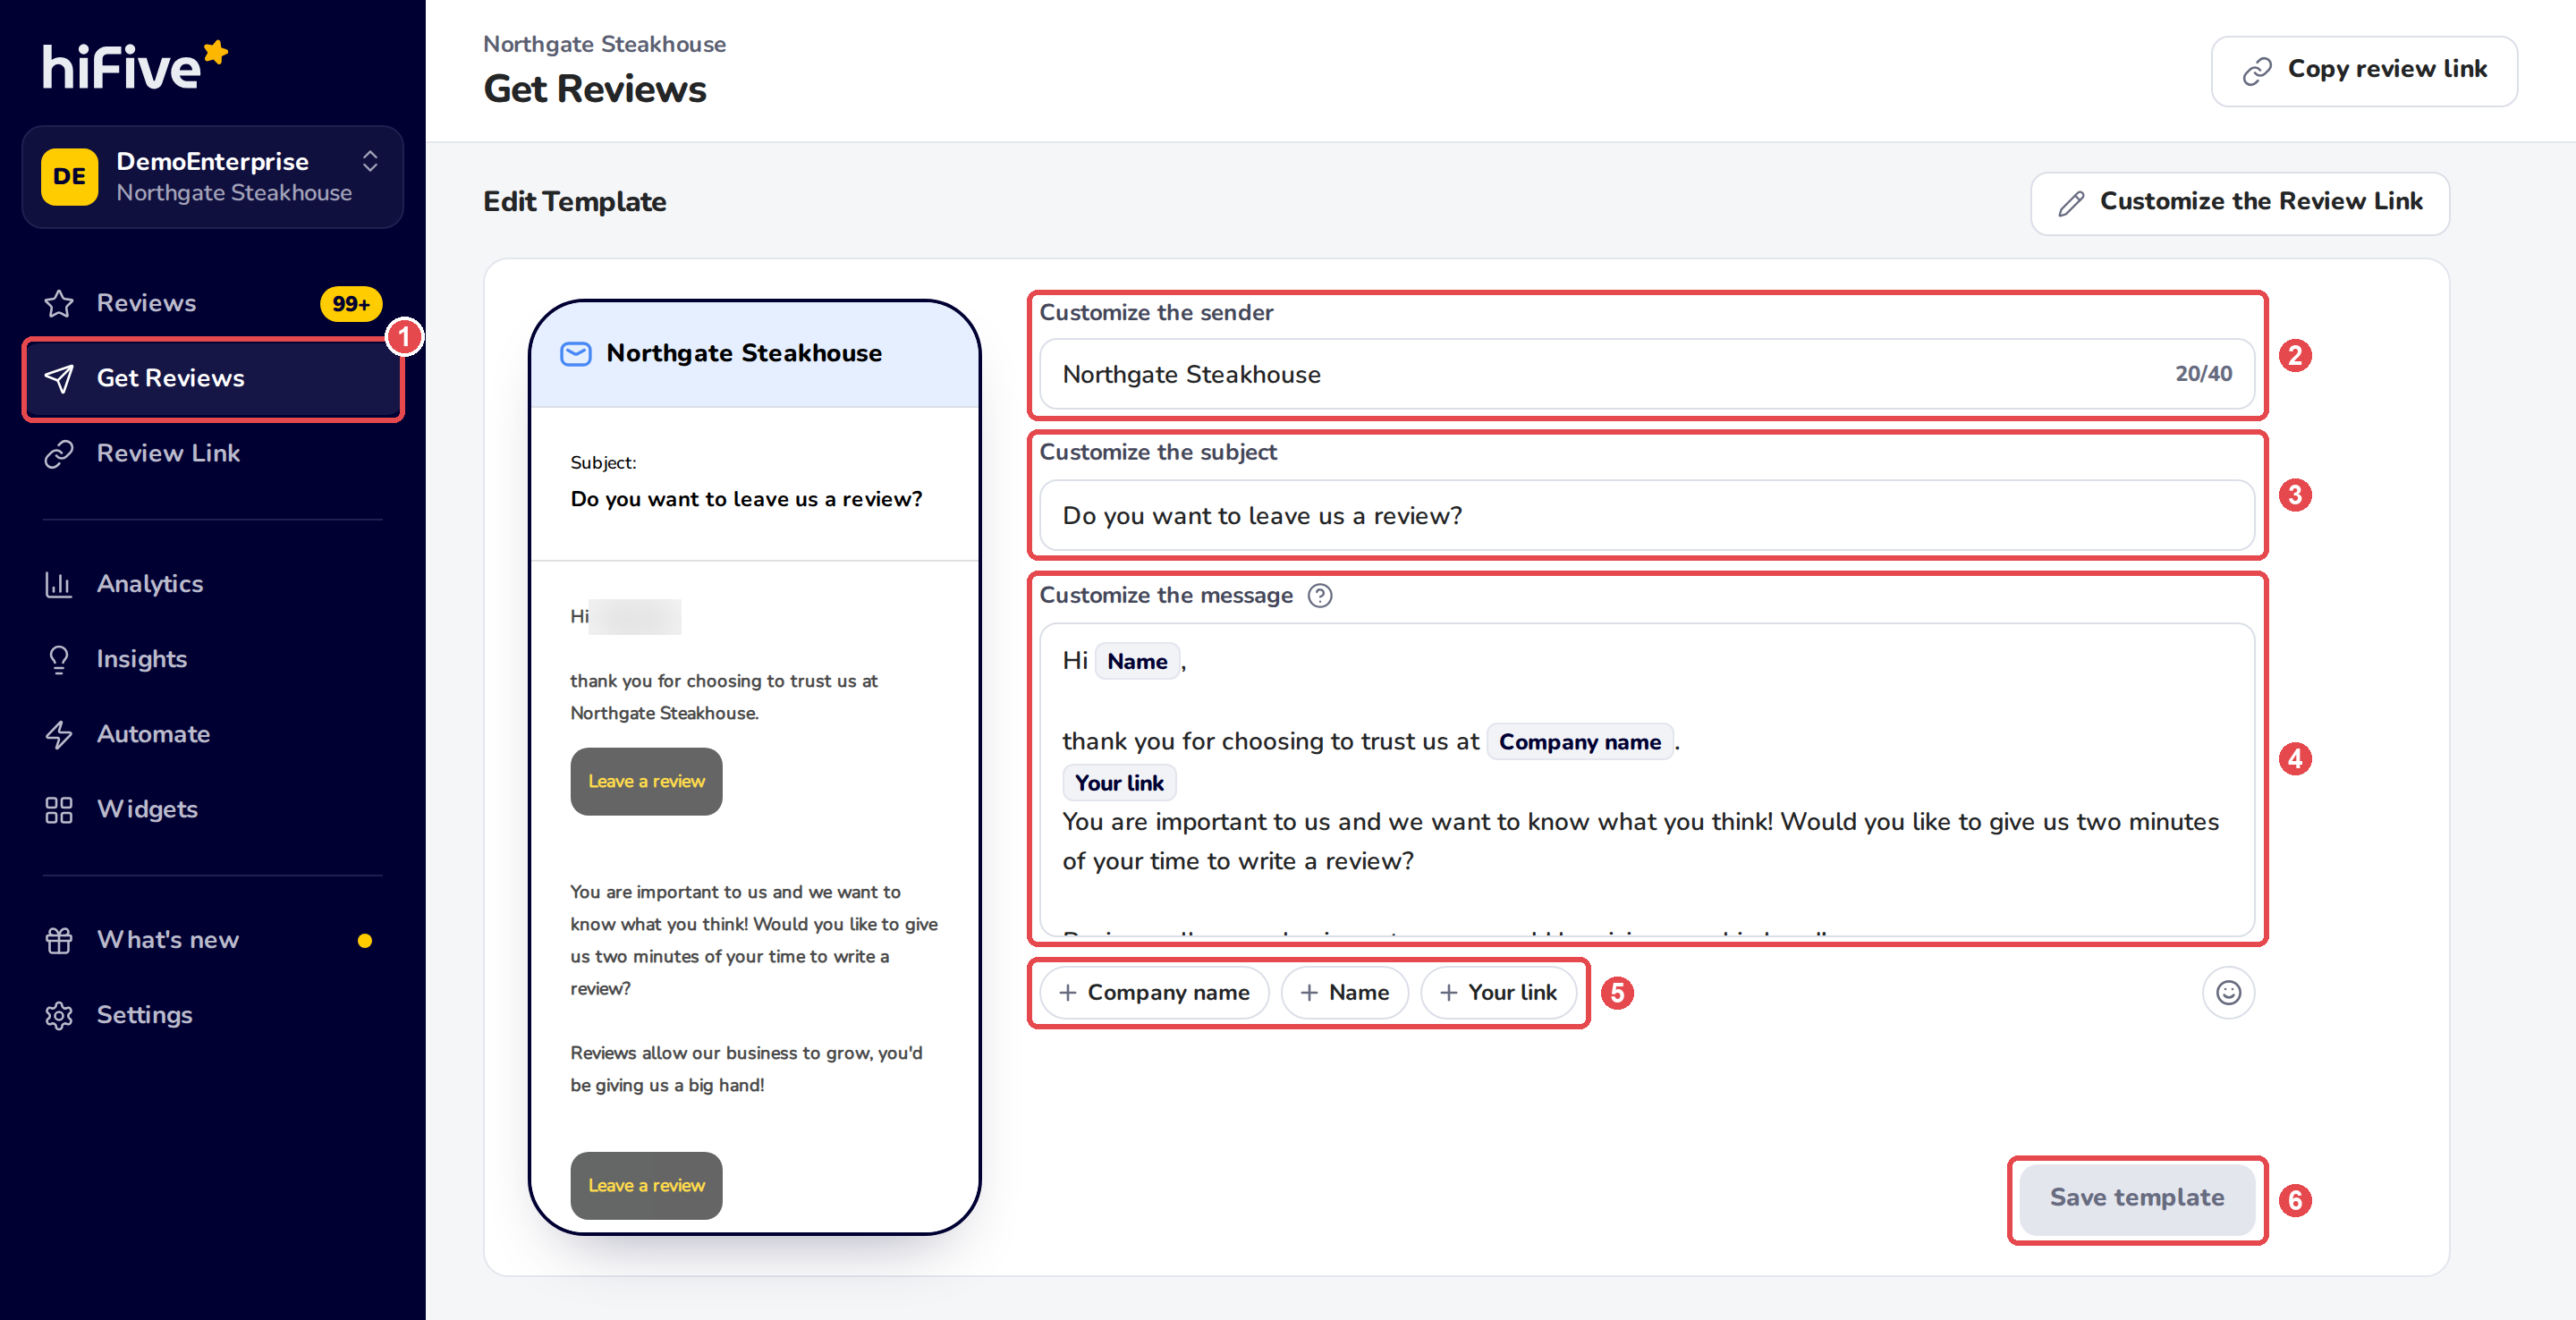Click the Reviews star icon
The height and width of the screenshot is (1320, 2576).
click(x=59, y=303)
